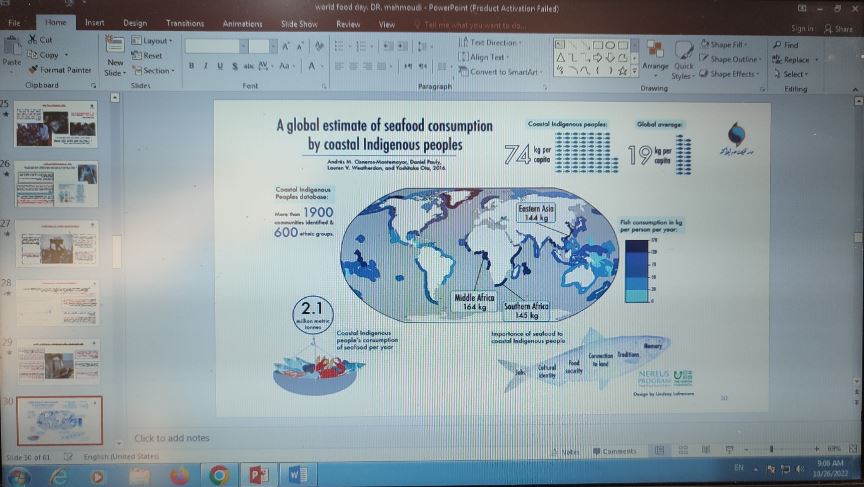Adjust the zoom slider in status bar
The image size is (864, 487).
770,451
